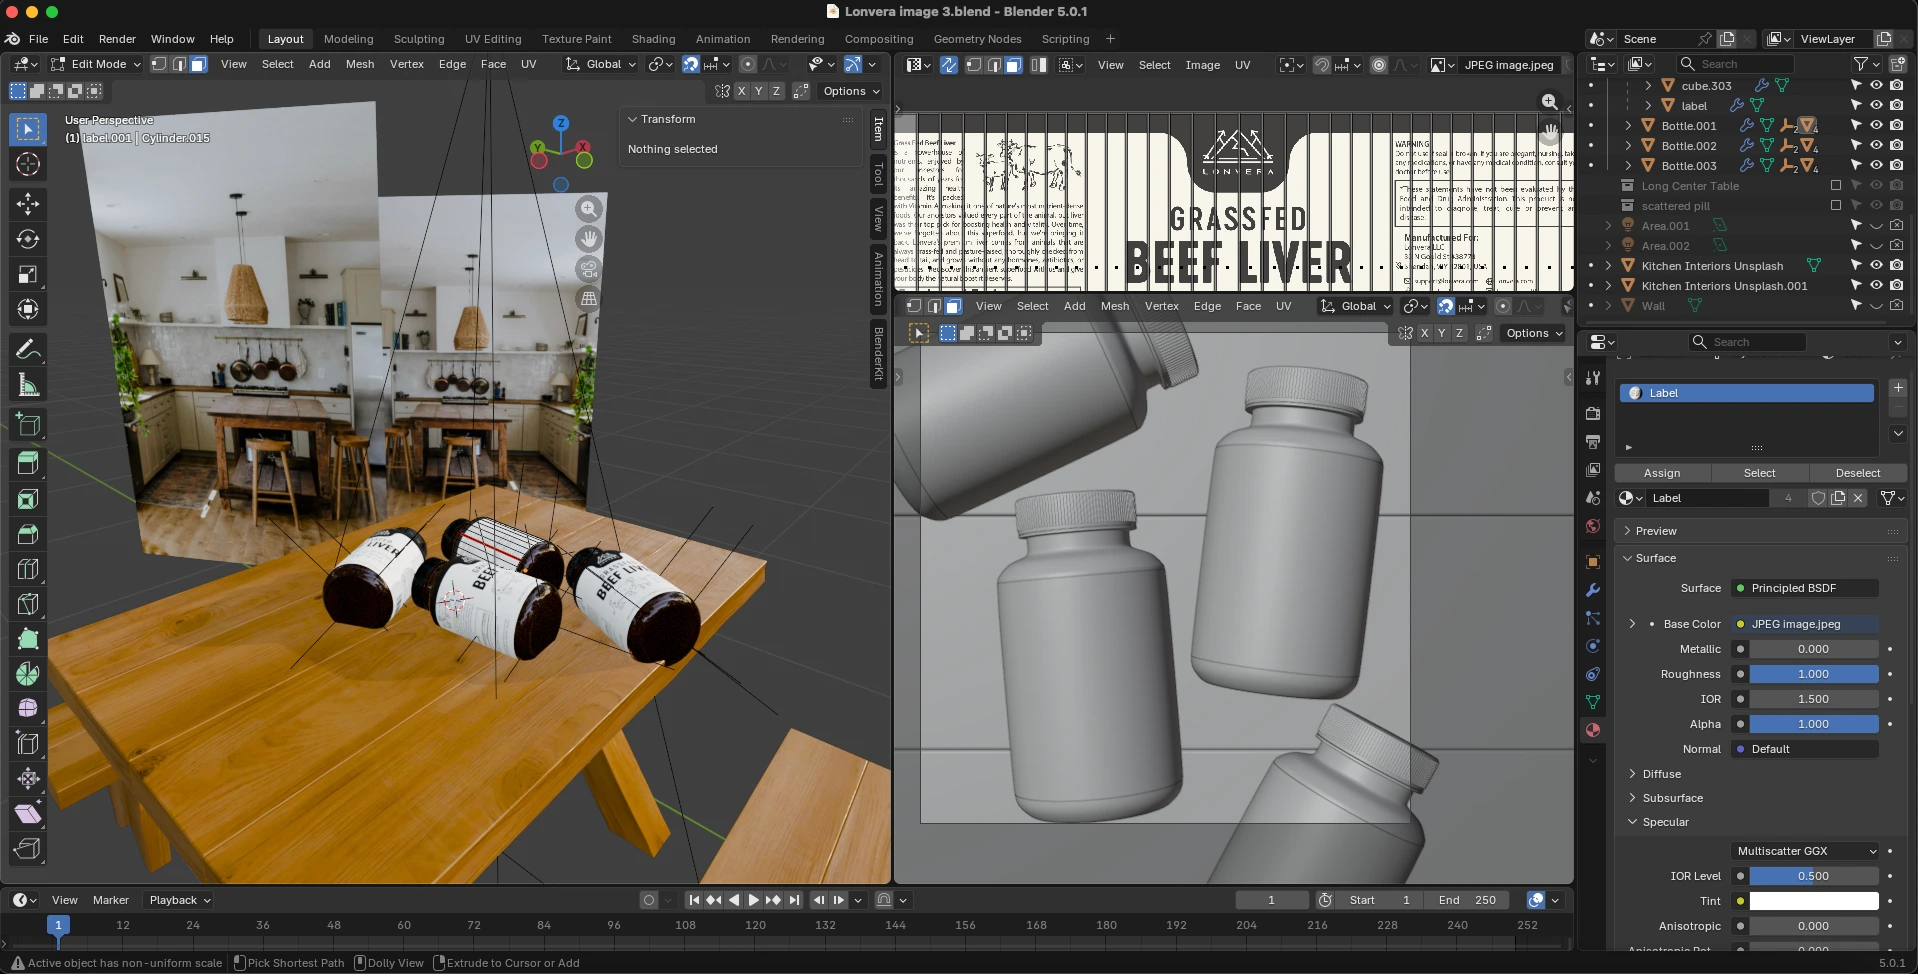Click the Deselect material button
The height and width of the screenshot is (974, 1918).
[x=1857, y=473]
